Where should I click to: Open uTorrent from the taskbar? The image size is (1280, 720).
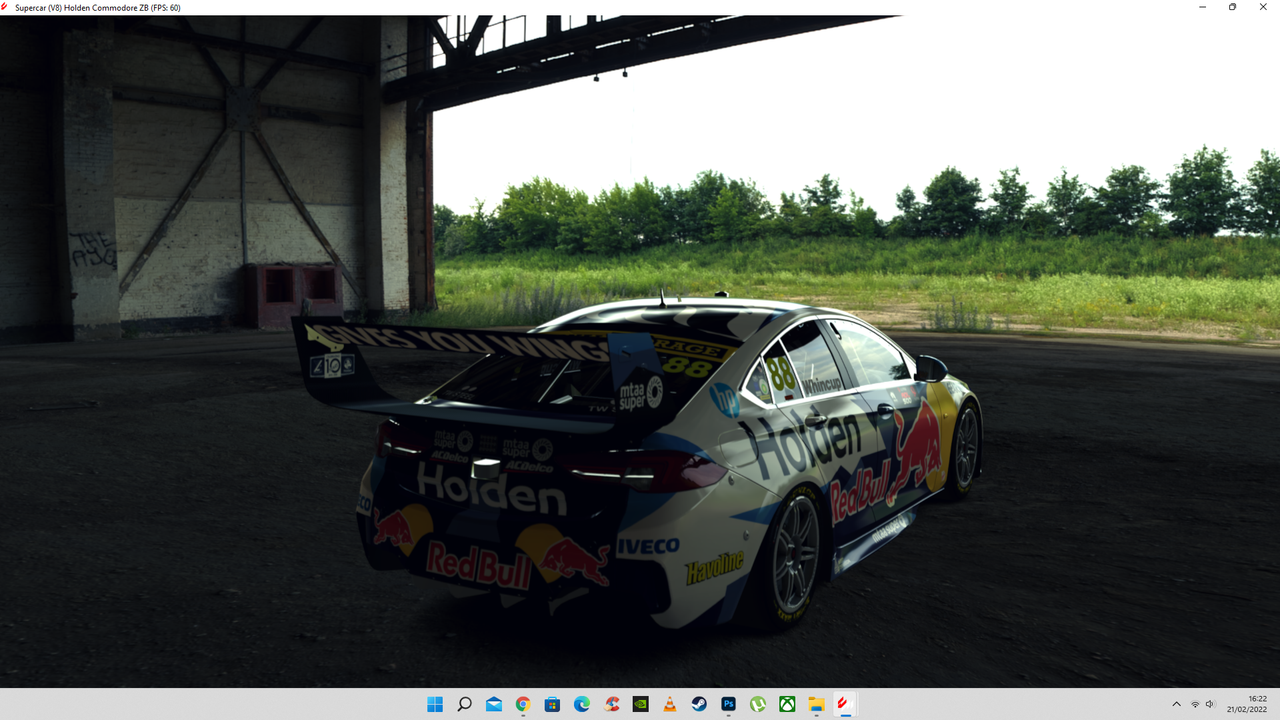point(757,704)
